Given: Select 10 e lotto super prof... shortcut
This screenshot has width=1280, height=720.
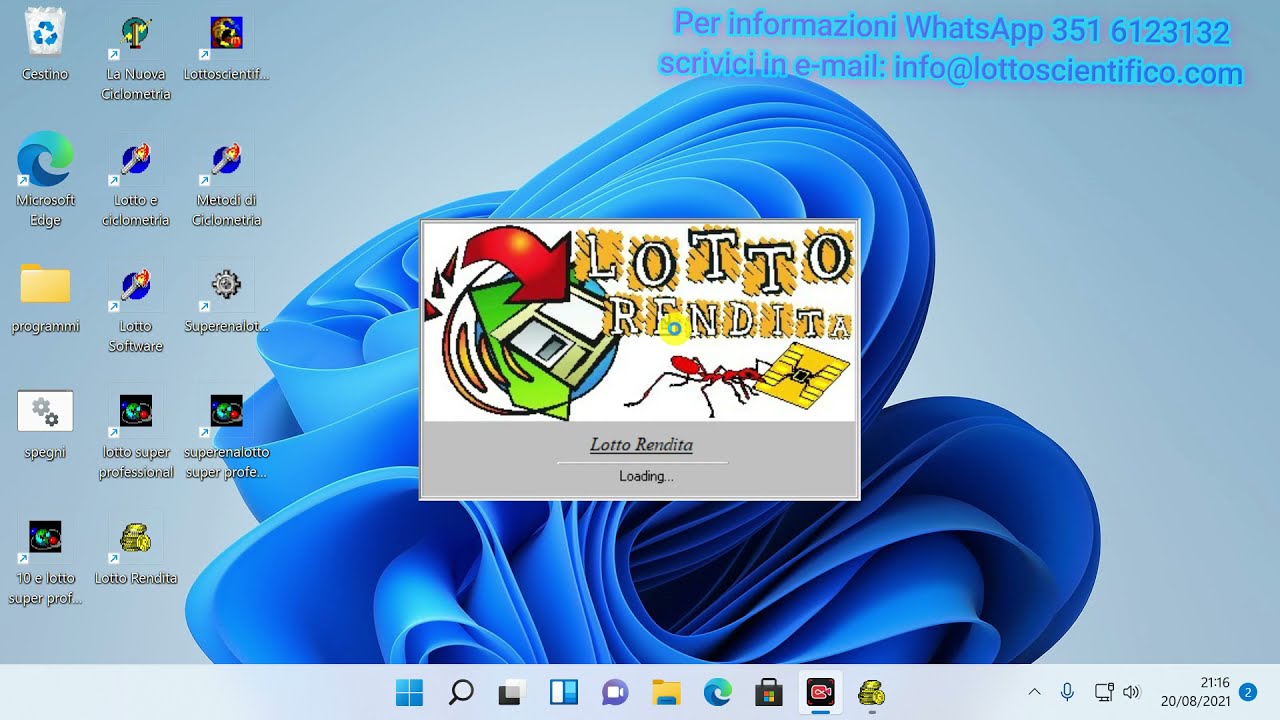Looking at the screenshot, I should [45, 562].
